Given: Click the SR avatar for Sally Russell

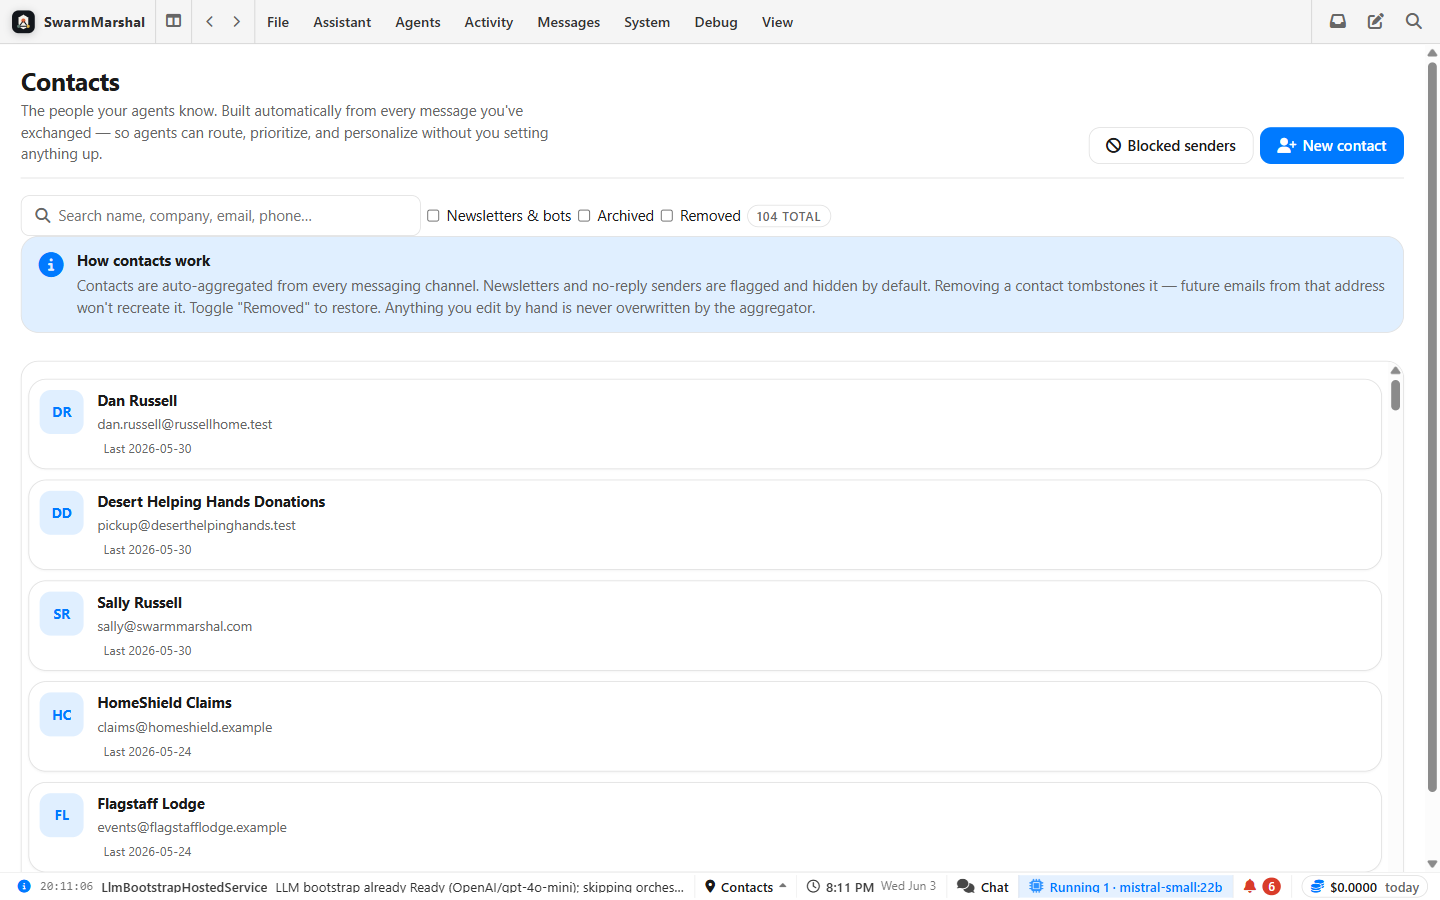Looking at the screenshot, I should tap(62, 614).
